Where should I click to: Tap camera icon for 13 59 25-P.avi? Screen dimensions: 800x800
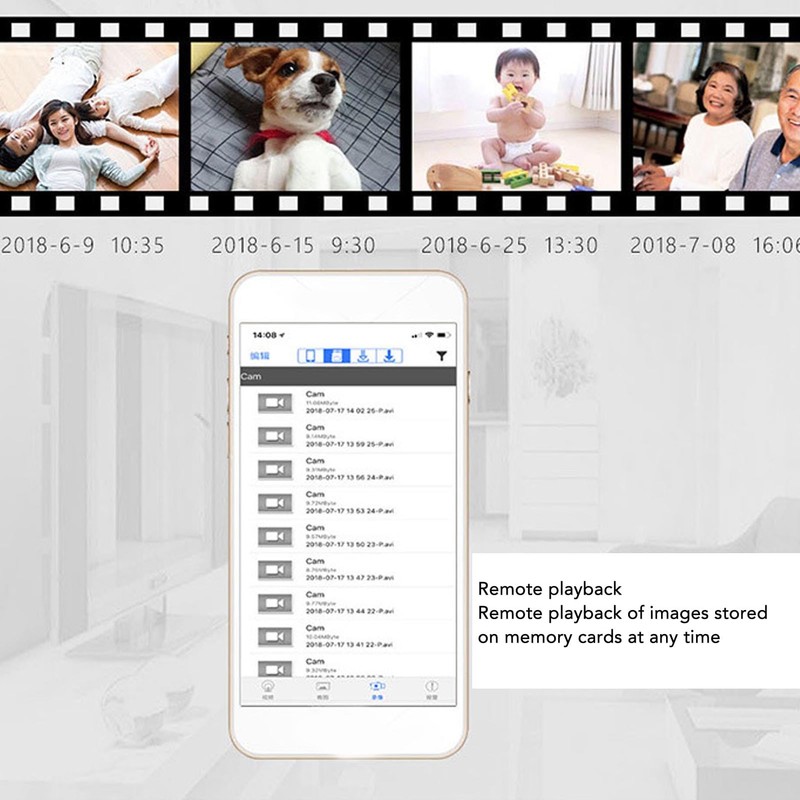coord(274,436)
